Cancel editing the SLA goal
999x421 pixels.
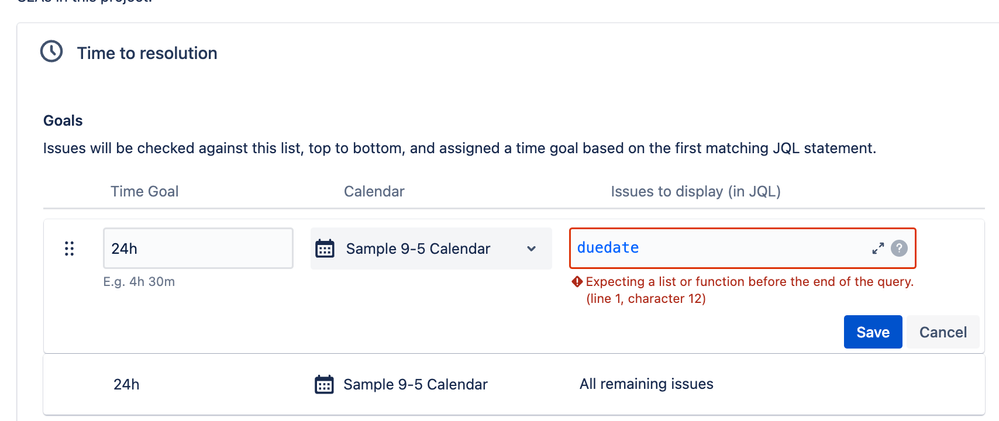point(943,332)
